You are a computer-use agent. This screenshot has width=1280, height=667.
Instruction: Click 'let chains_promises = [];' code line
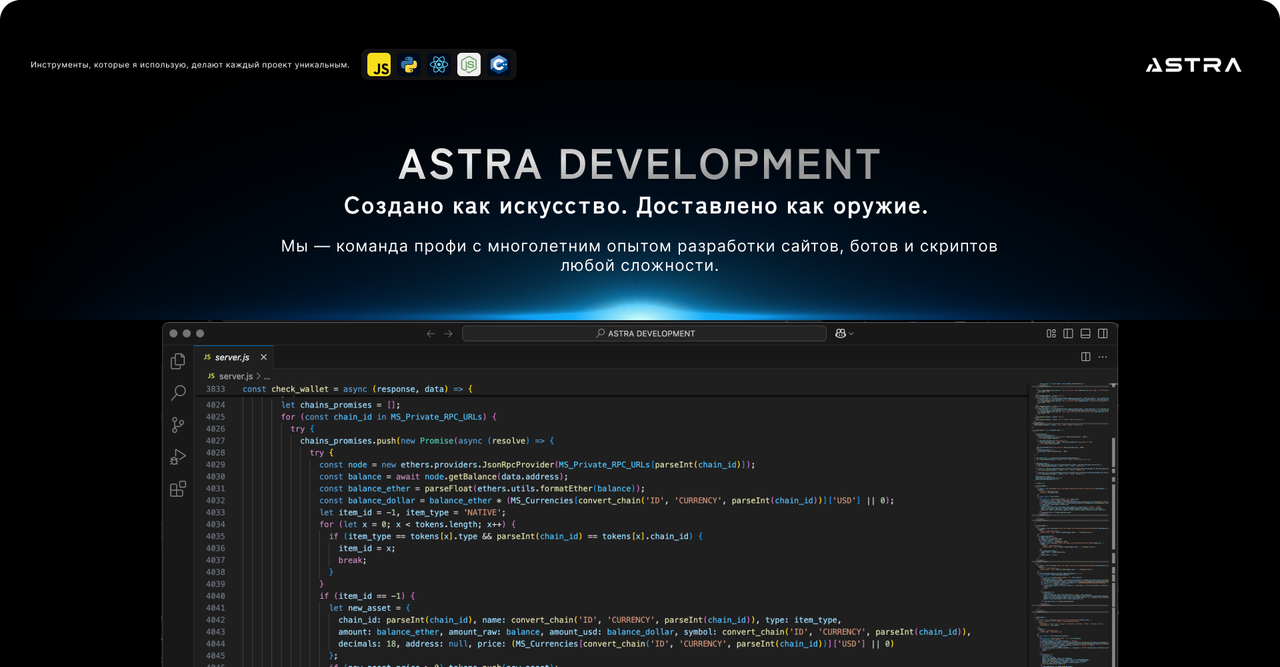click(340, 405)
